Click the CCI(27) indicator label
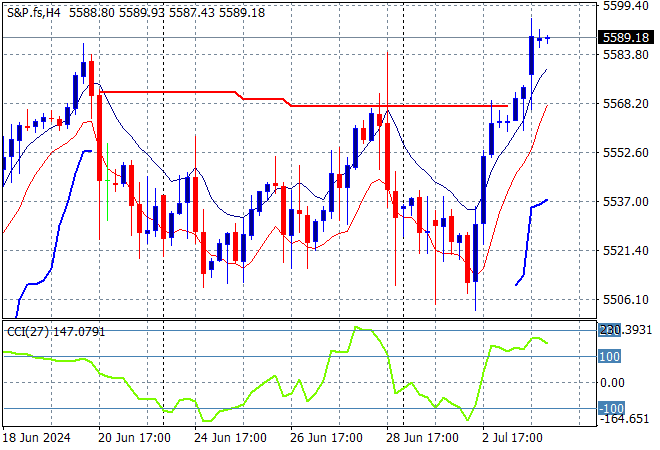The height and width of the screenshot is (450, 660). point(55,331)
